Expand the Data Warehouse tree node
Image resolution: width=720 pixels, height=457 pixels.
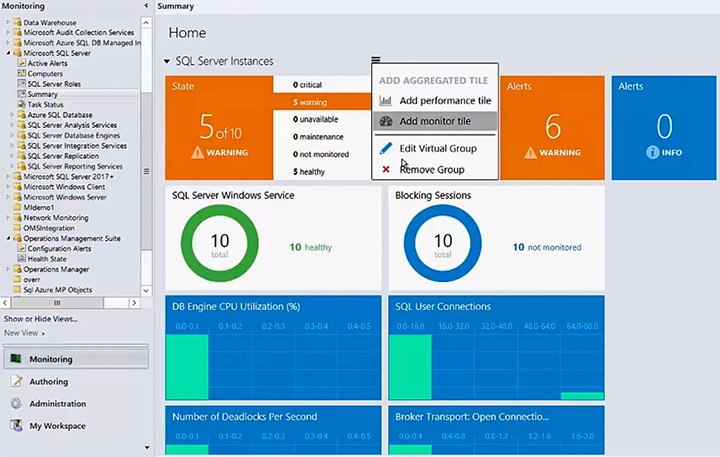[8, 22]
